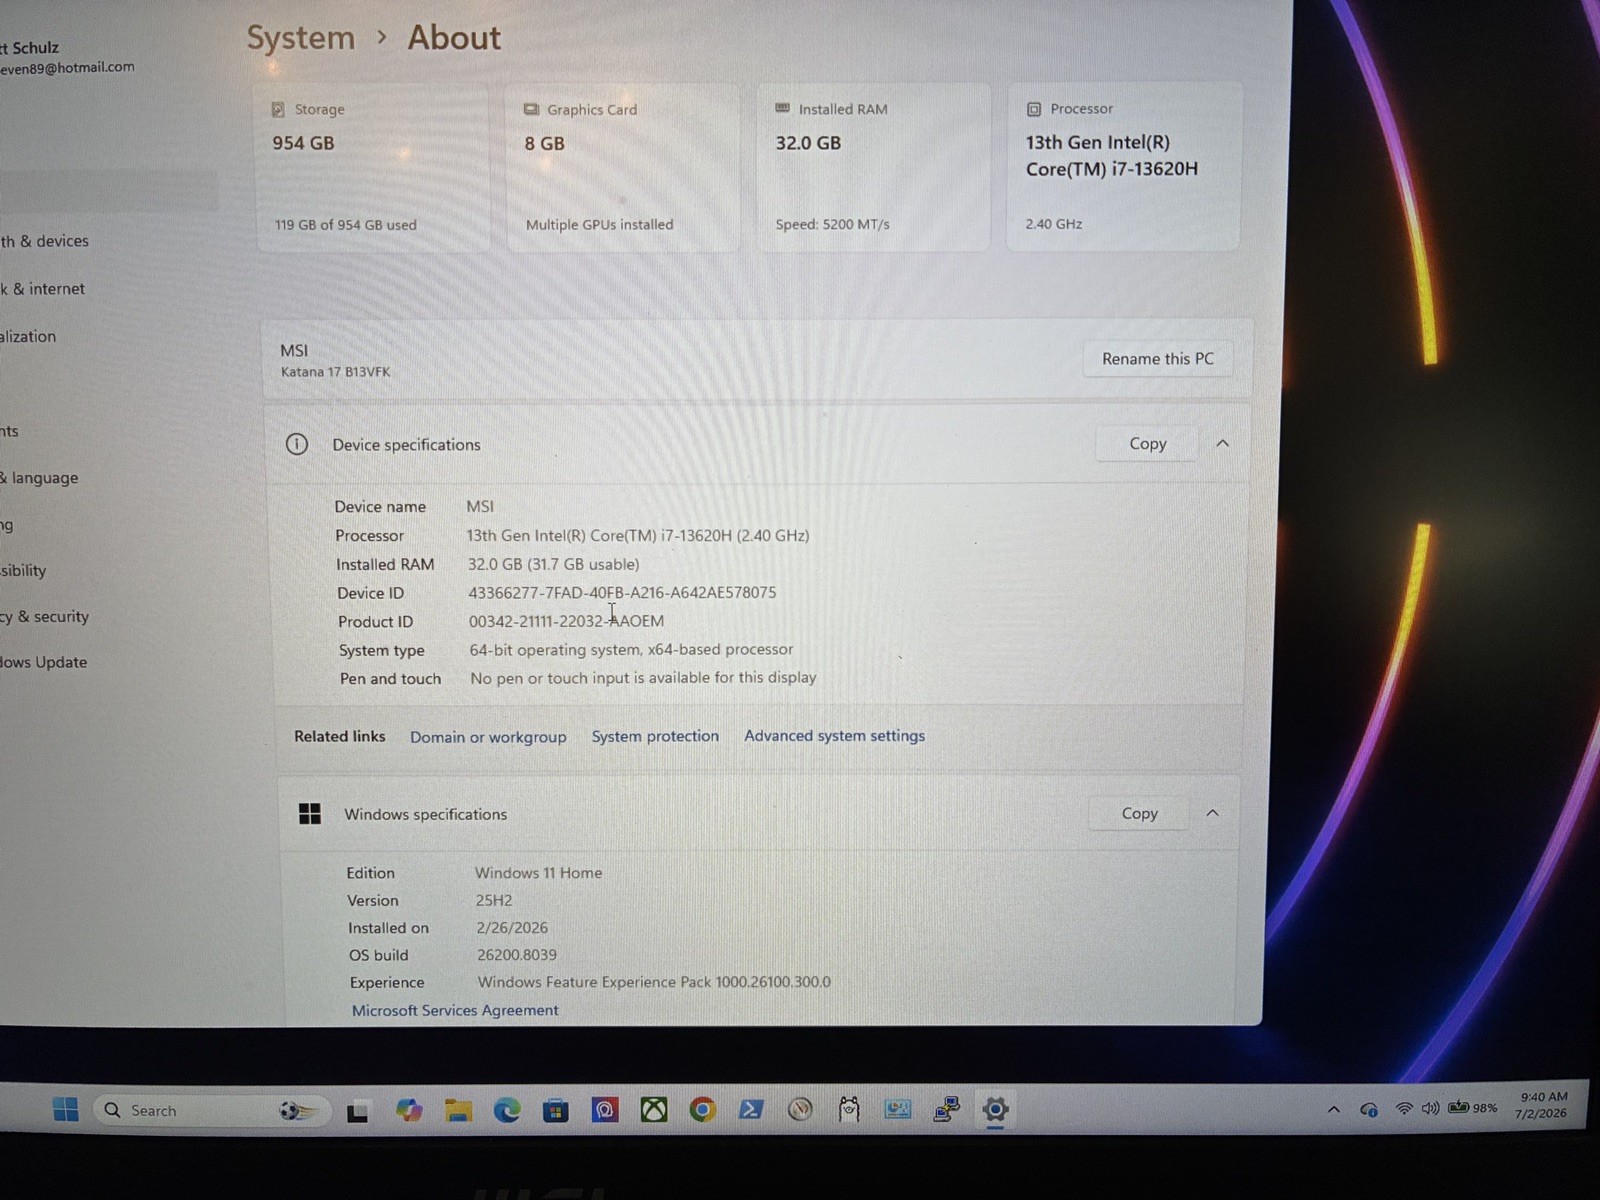
Task: Click the info icon by Device specifications
Action: pyautogui.click(x=297, y=444)
